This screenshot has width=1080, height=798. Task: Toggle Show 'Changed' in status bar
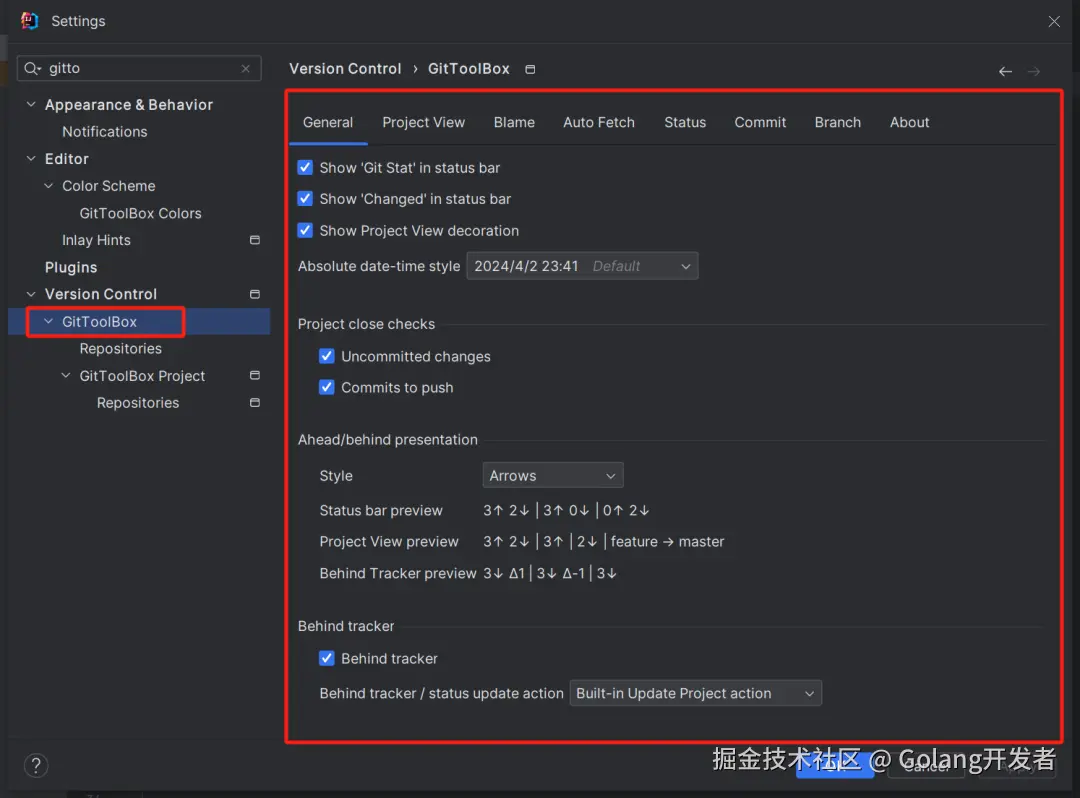coord(305,199)
